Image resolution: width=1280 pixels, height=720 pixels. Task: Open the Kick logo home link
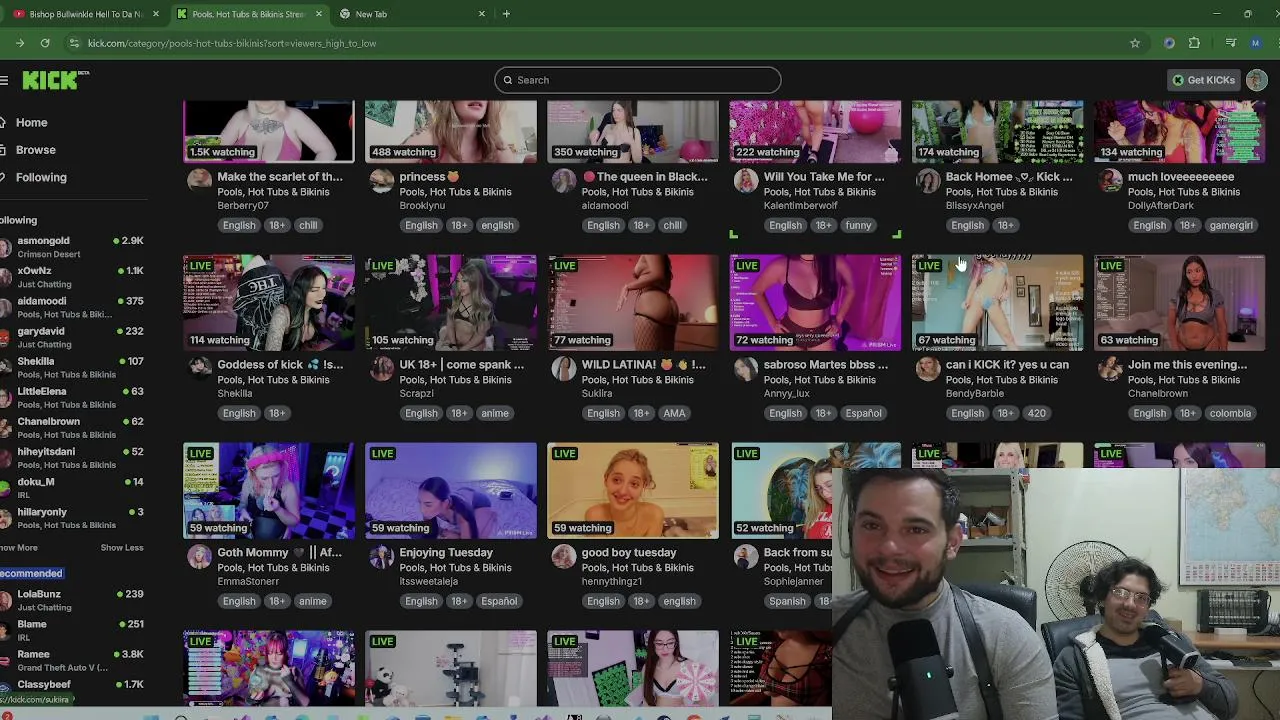click(55, 80)
